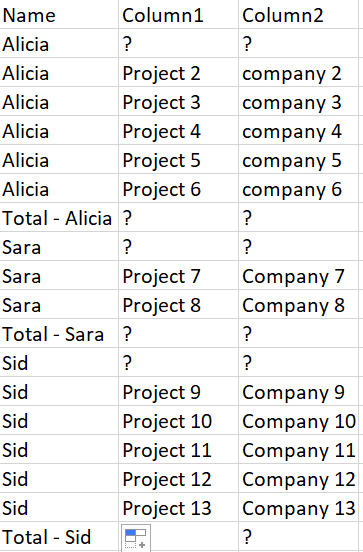Click the Total - Sid cell
363x552 pixels.
pyautogui.click(x=59, y=536)
